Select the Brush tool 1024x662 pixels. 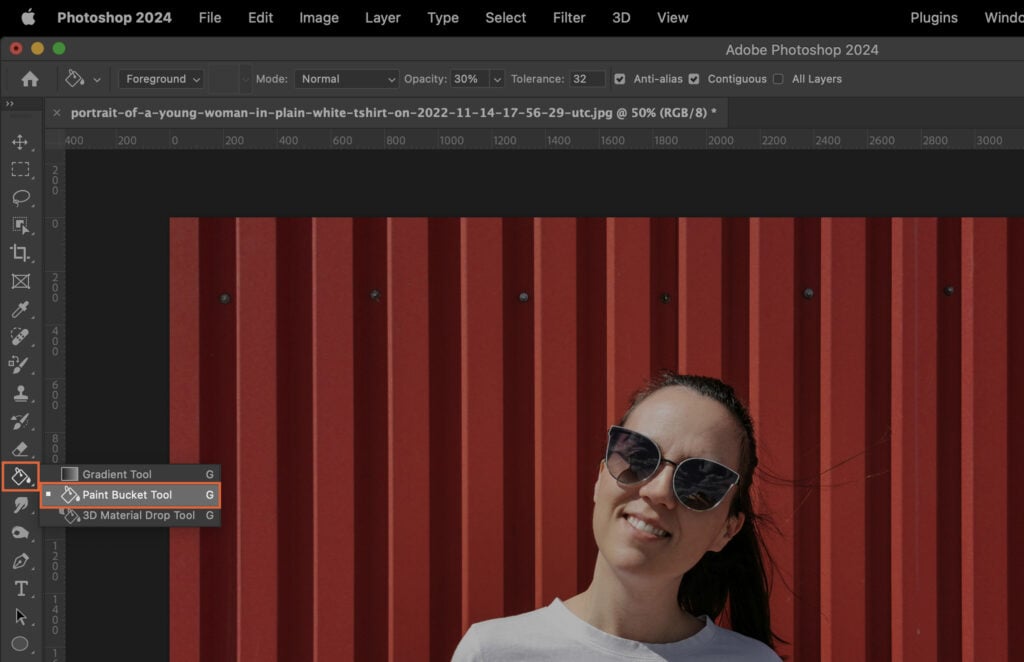coord(22,365)
